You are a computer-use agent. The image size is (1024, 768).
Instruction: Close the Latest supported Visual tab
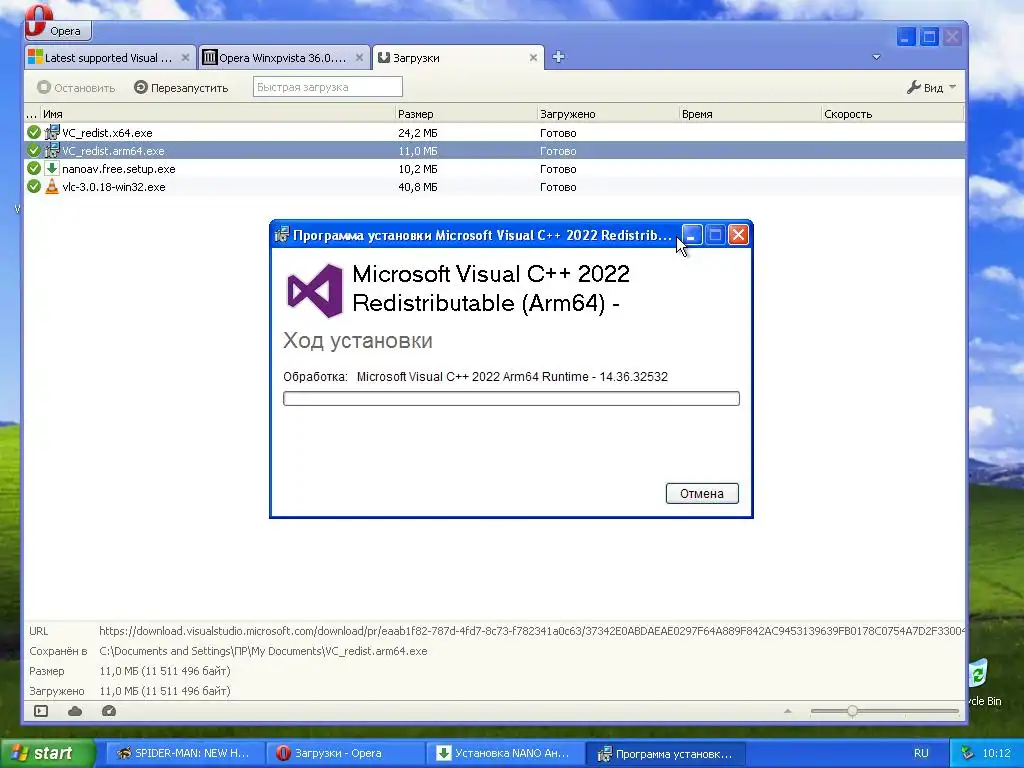[185, 57]
